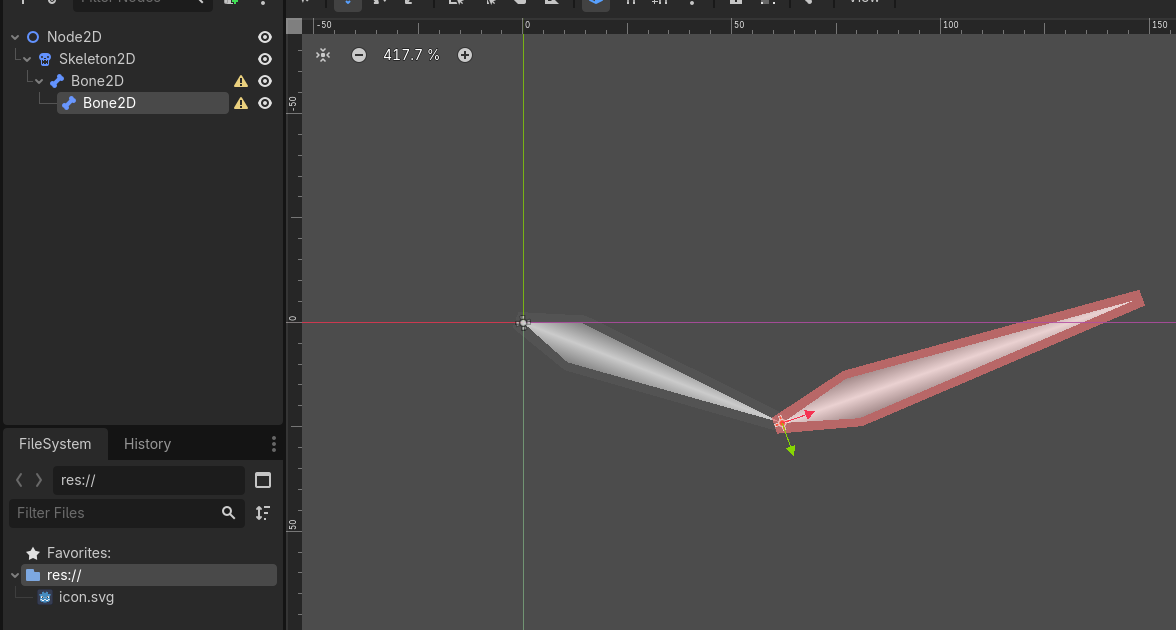Open the file sort options icon
Image resolution: width=1176 pixels, height=630 pixels.
(263, 513)
